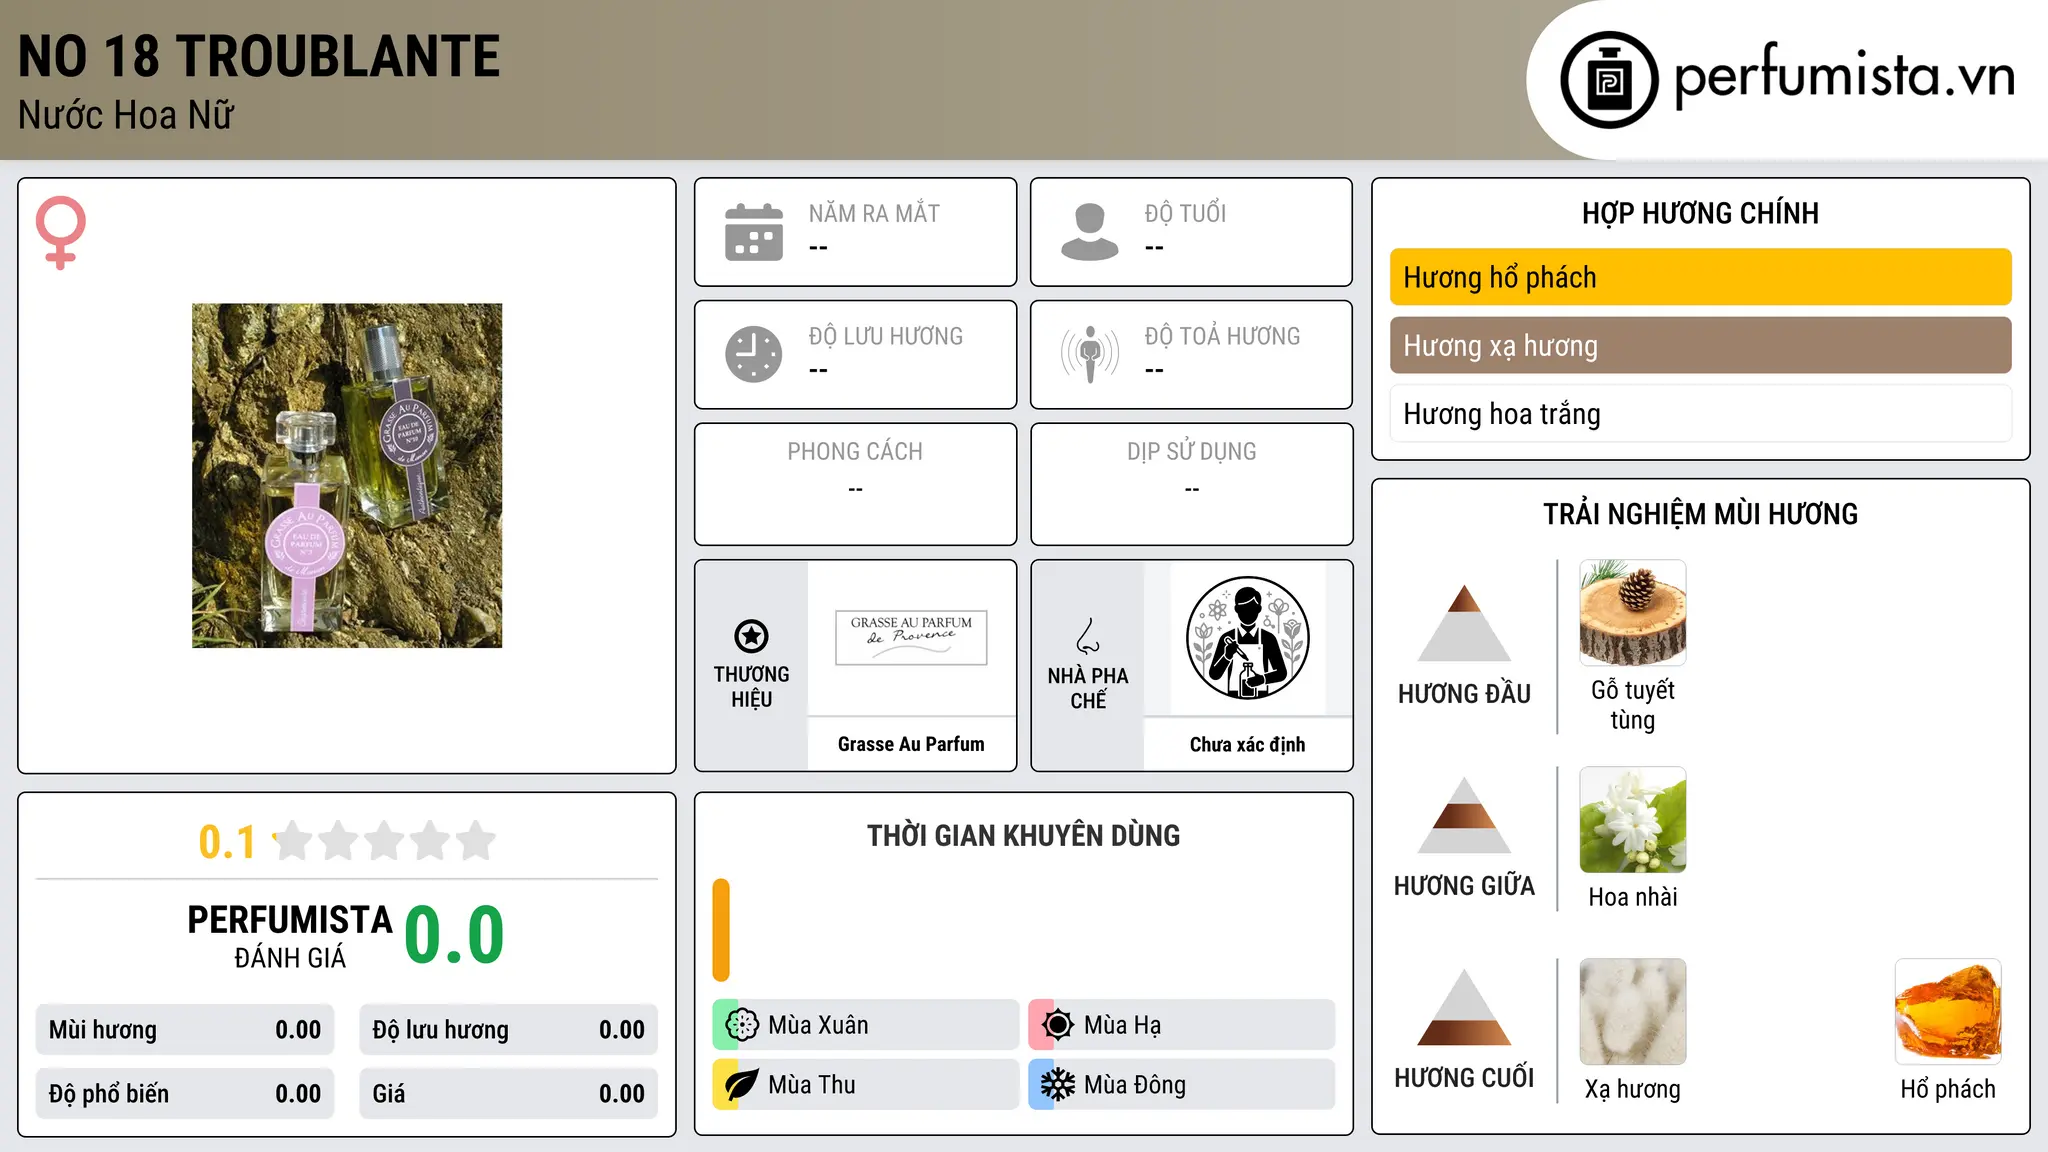Click the Thời gian khuyên dùng heading
2048x1152 pixels.
[1023, 835]
